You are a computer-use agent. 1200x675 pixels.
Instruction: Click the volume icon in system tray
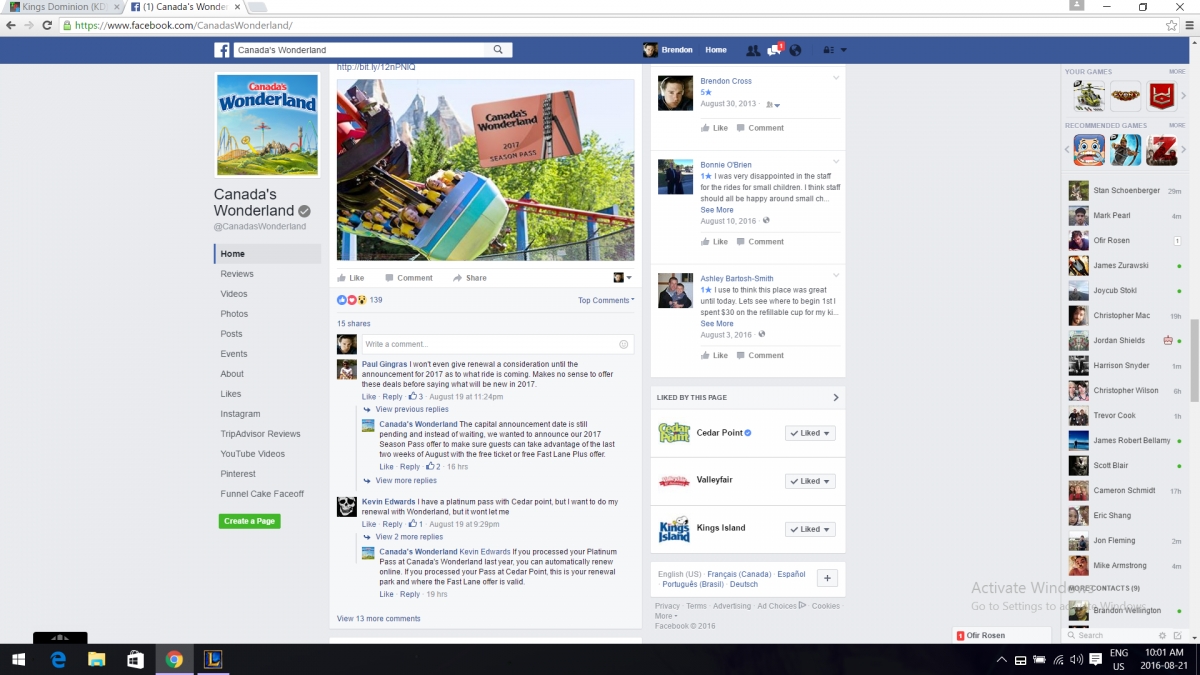1076,659
